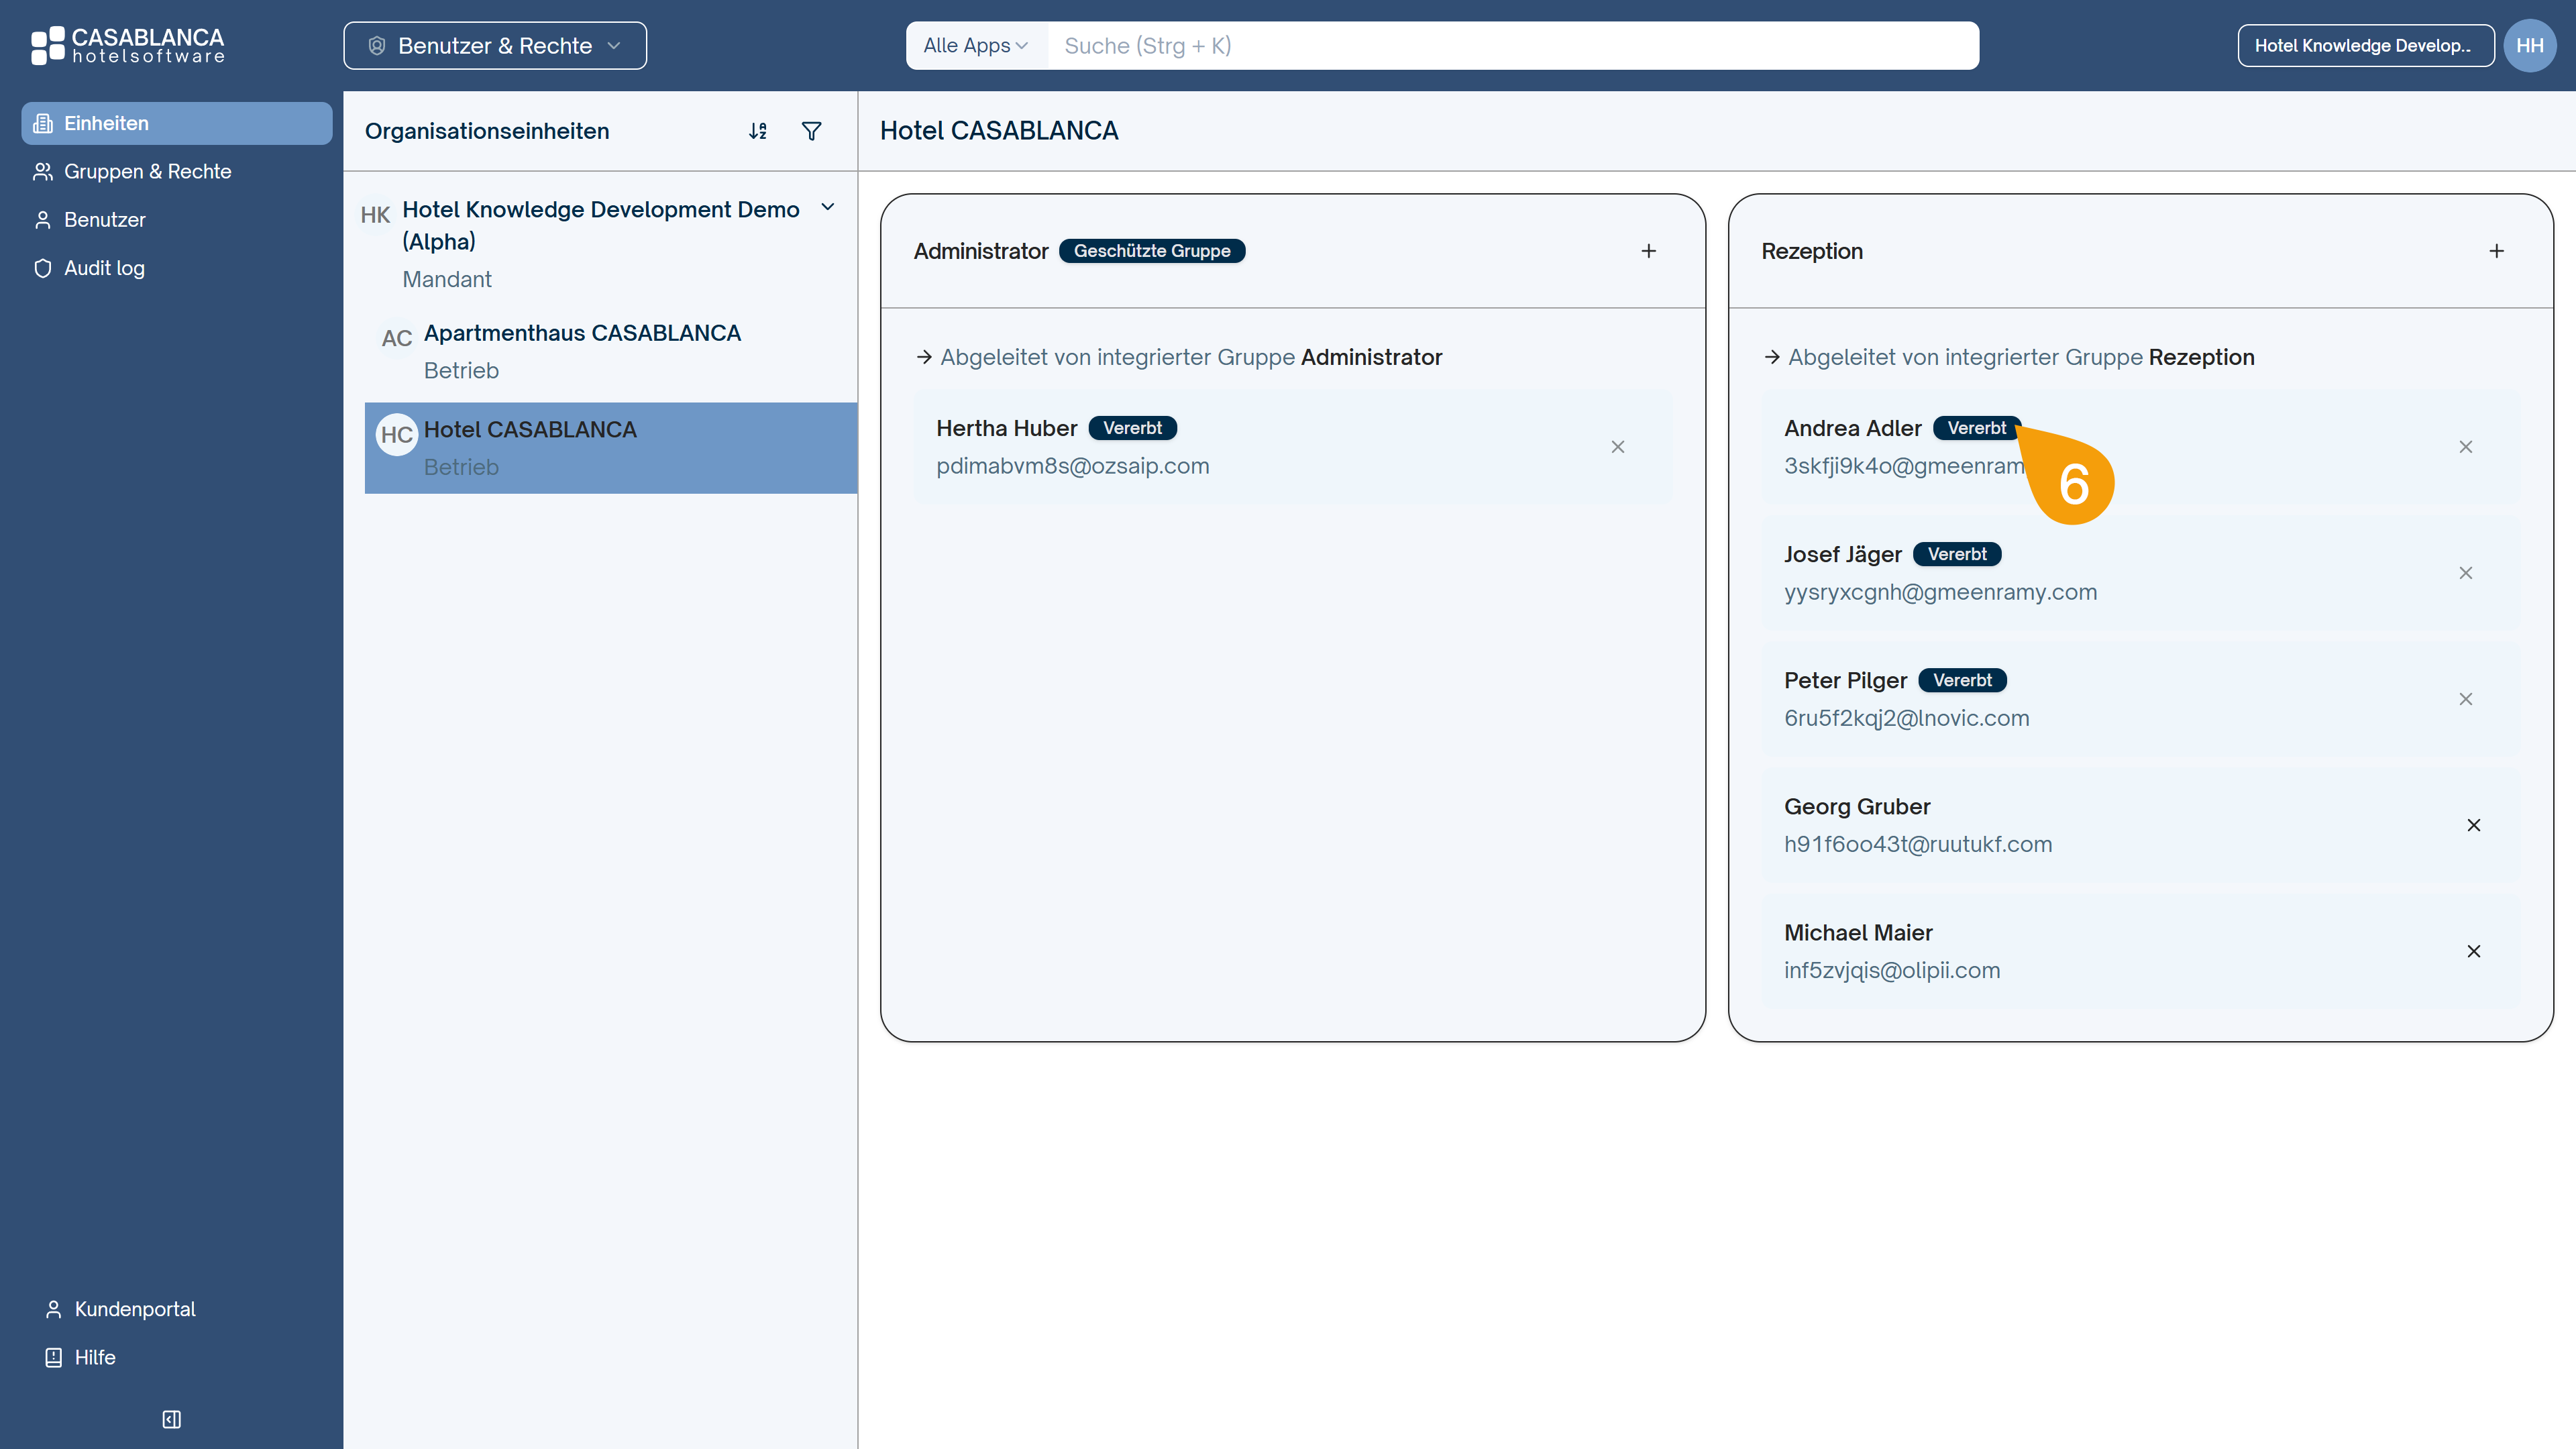
Task: Focus the Suche search field
Action: click(x=1513, y=46)
